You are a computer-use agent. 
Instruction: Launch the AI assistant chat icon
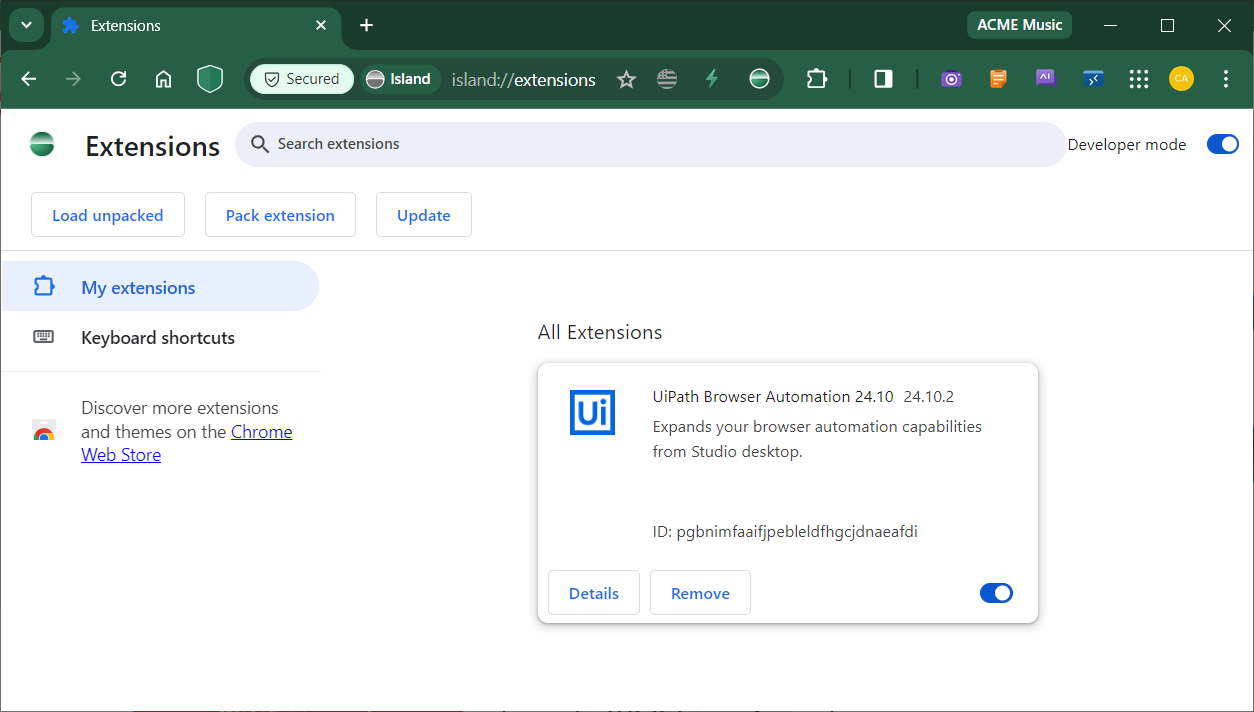tap(1045, 78)
